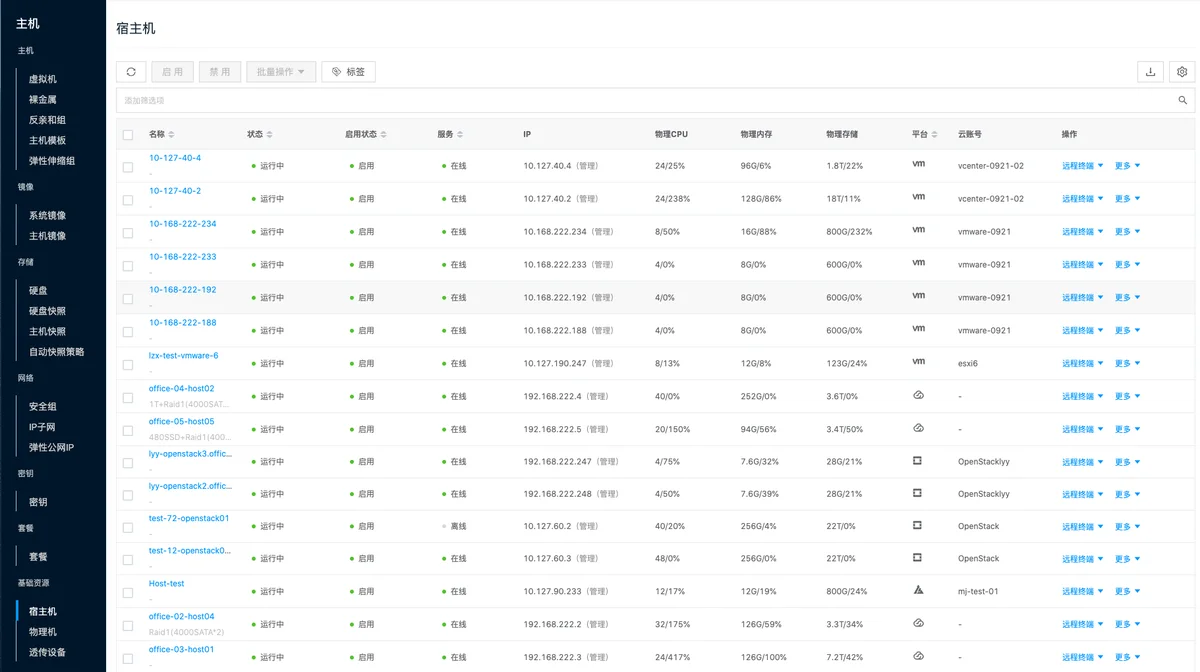1200x672 pixels.
Task: Open 远程终端 dropdown for 10-127-40-4
Action: point(1082,166)
